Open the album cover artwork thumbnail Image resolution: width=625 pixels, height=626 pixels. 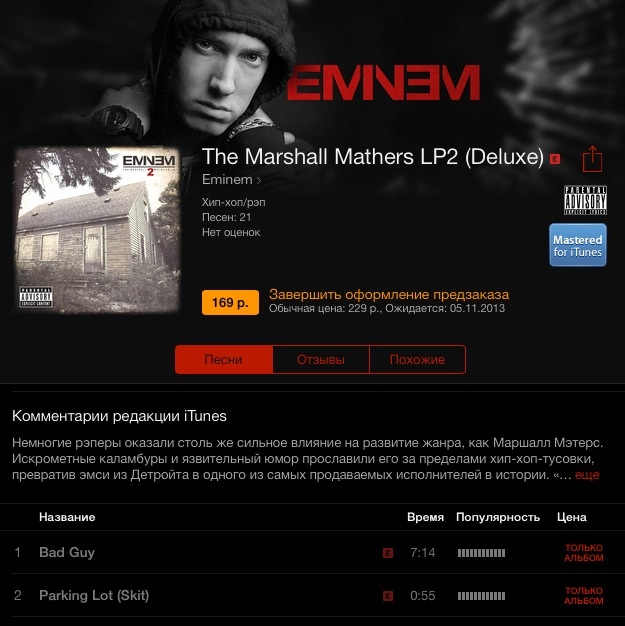[97, 231]
